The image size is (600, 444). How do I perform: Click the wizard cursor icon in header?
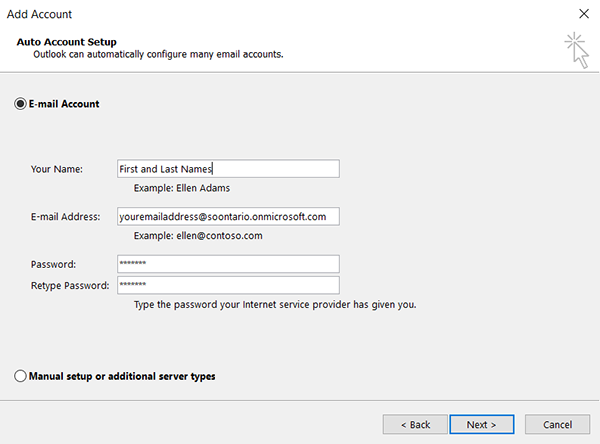[575, 48]
